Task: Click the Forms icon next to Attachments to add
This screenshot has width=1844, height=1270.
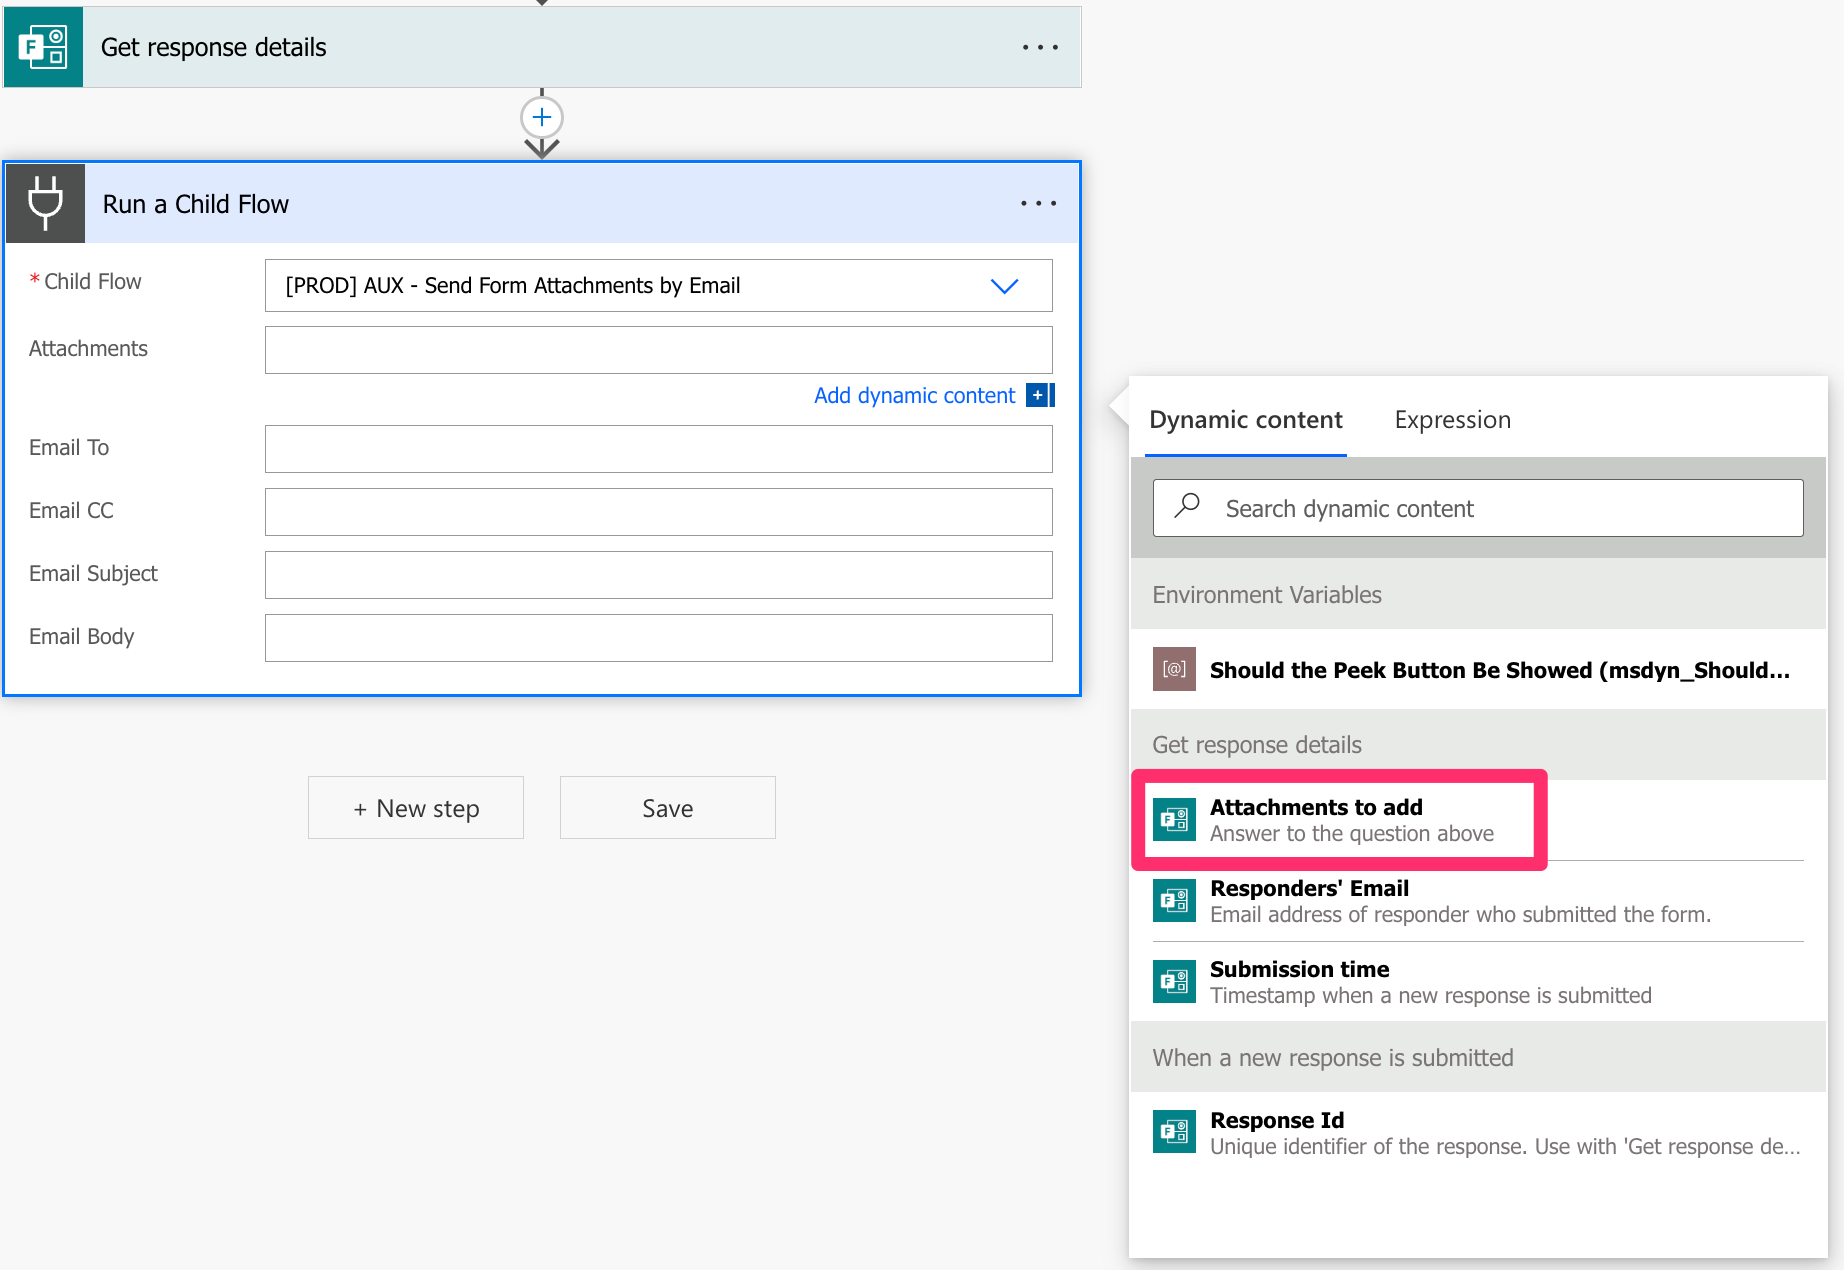Action: click(1174, 820)
